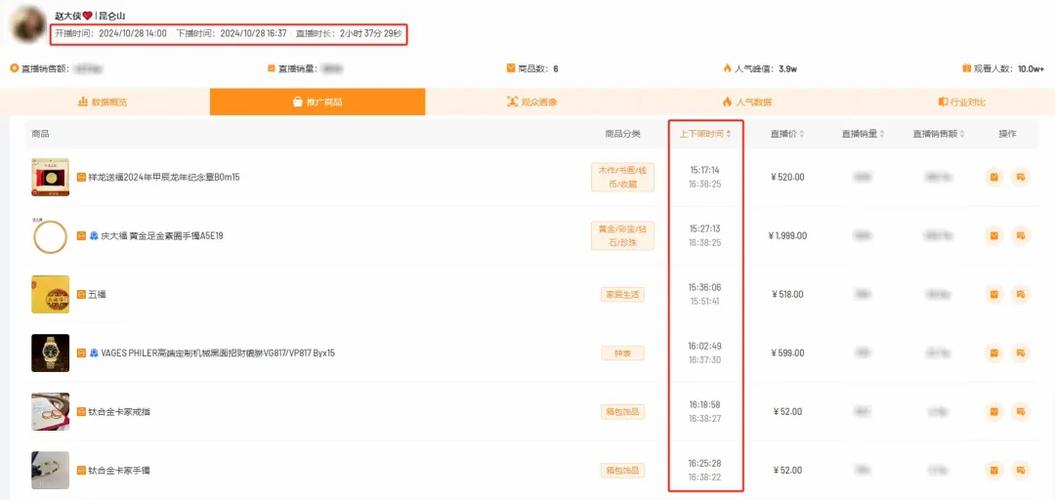Image resolution: width=1055 pixels, height=500 pixels.
Task: Click second action icon for 五福 row
Action: (x=1021, y=294)
